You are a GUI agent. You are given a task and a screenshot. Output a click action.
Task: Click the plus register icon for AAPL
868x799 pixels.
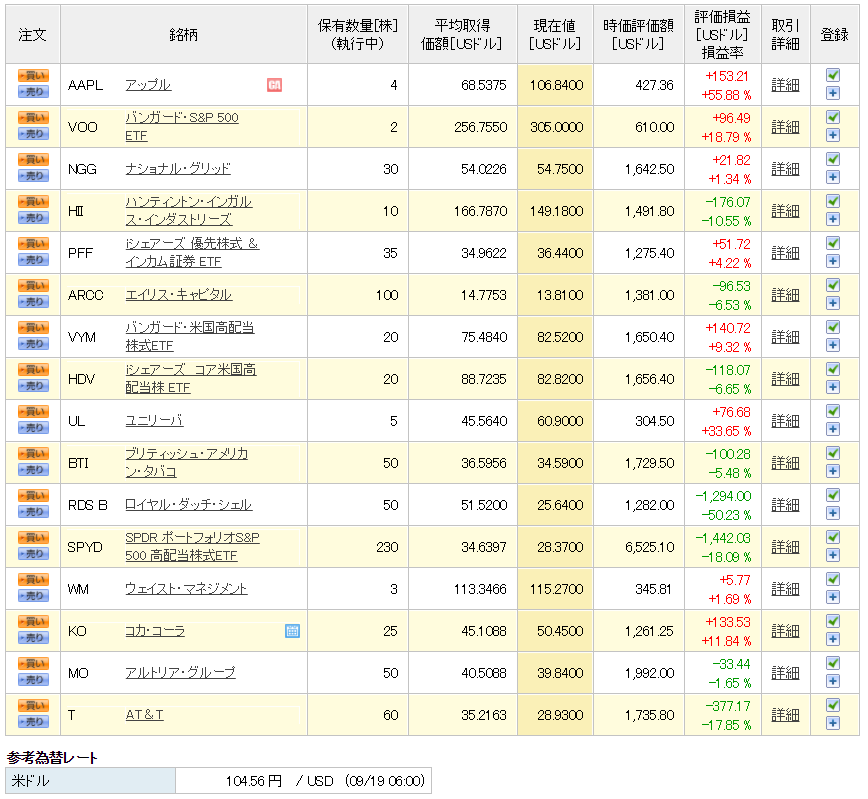pos(833,93)
